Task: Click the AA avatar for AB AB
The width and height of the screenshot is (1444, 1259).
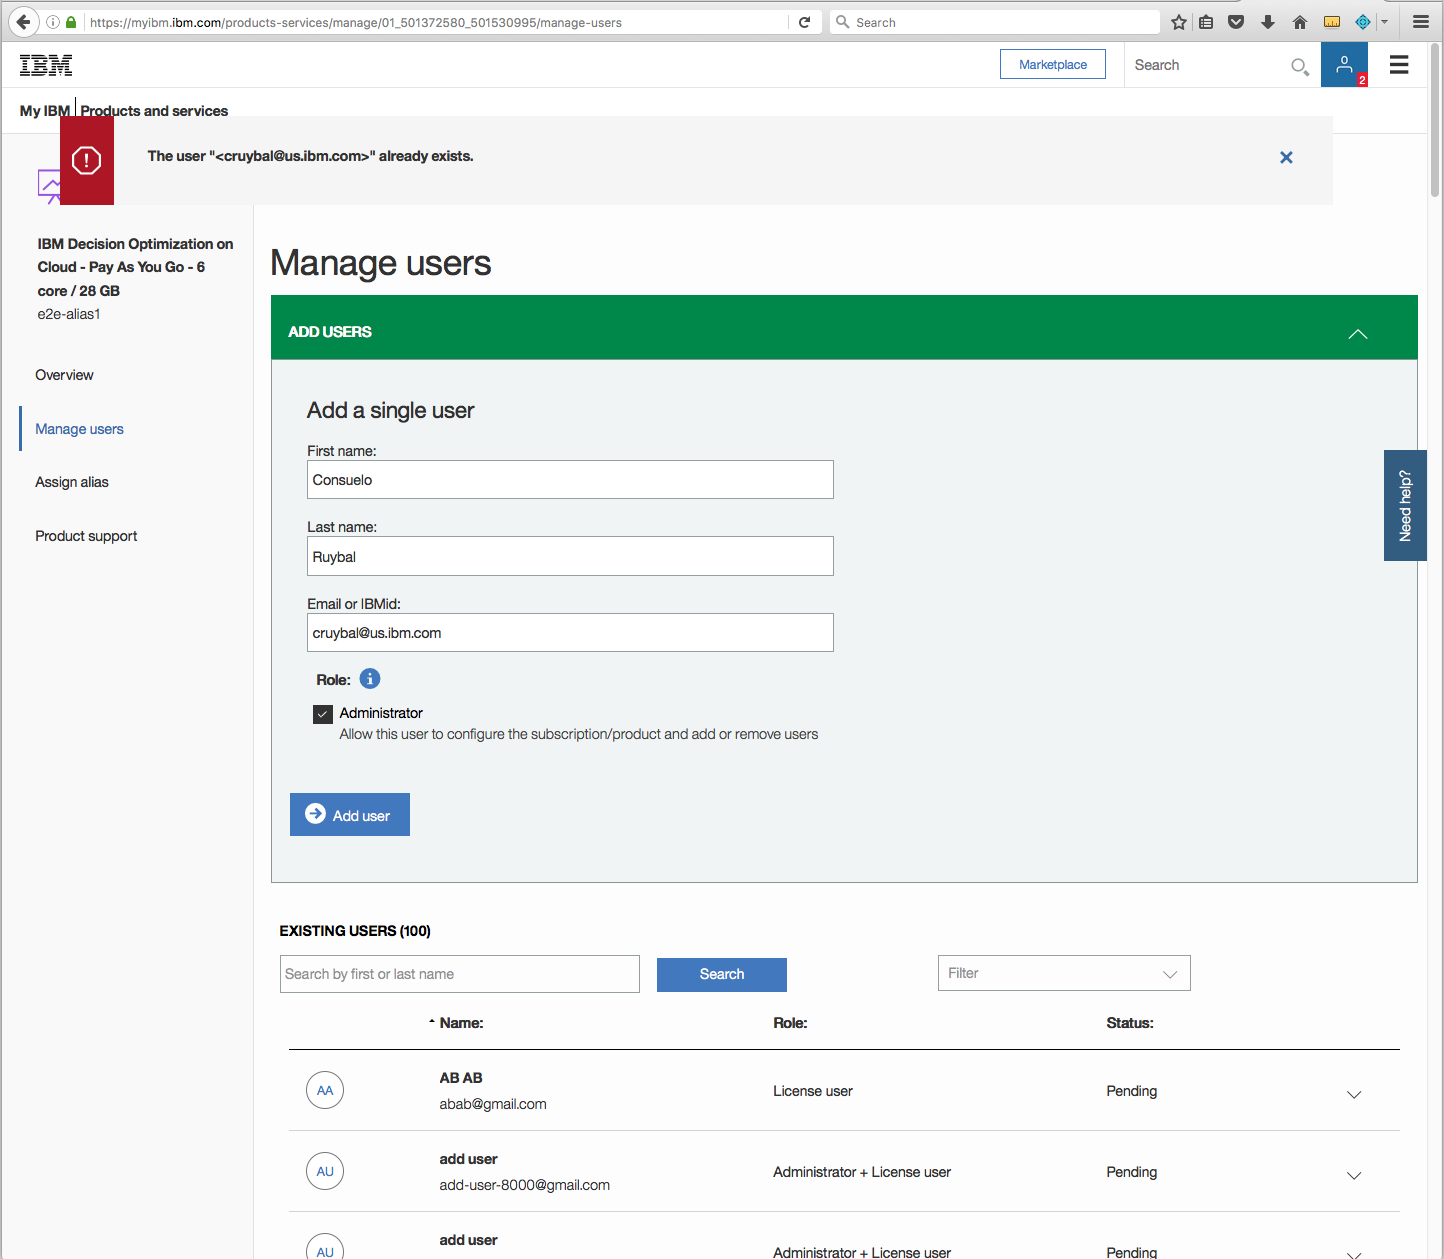Action: [325, 1090]
